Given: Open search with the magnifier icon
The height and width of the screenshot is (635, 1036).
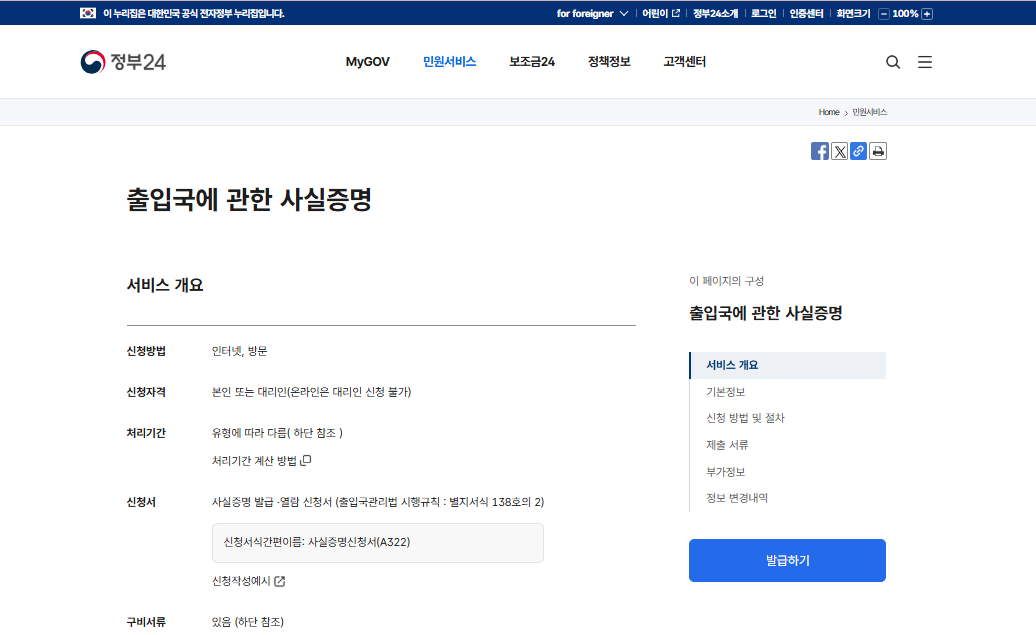Looking at the screenshot, I should pyautogui.click(x=893, y=61).
